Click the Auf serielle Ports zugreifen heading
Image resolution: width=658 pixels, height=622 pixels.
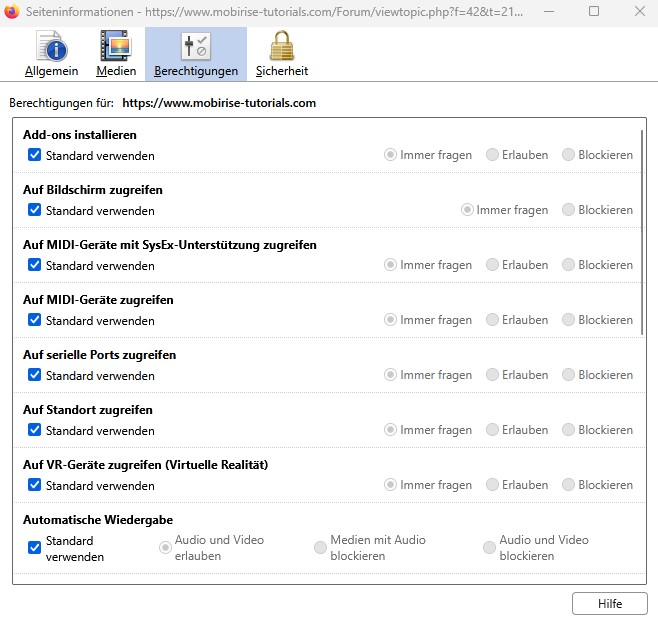coord(99,355)
